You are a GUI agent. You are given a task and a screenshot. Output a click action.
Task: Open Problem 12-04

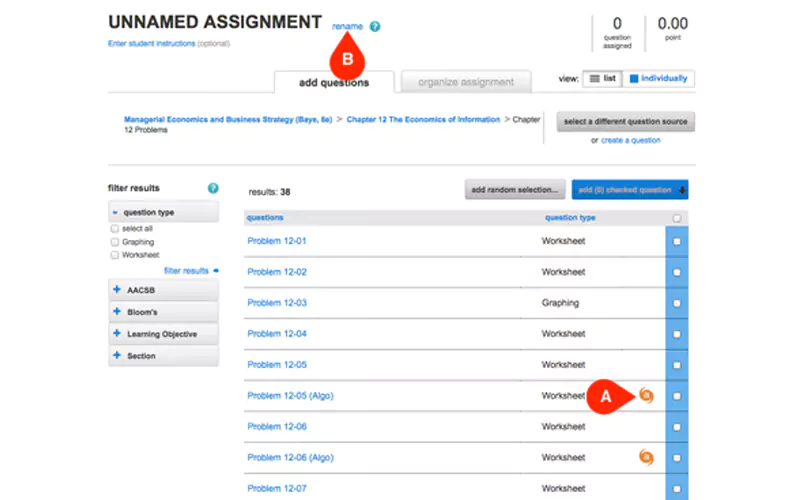(x=277, y=334)
